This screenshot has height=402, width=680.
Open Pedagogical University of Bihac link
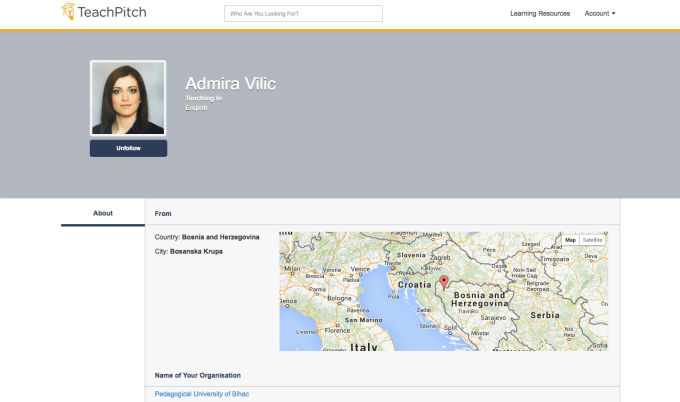pyautogui.click(x=202, y=394)
